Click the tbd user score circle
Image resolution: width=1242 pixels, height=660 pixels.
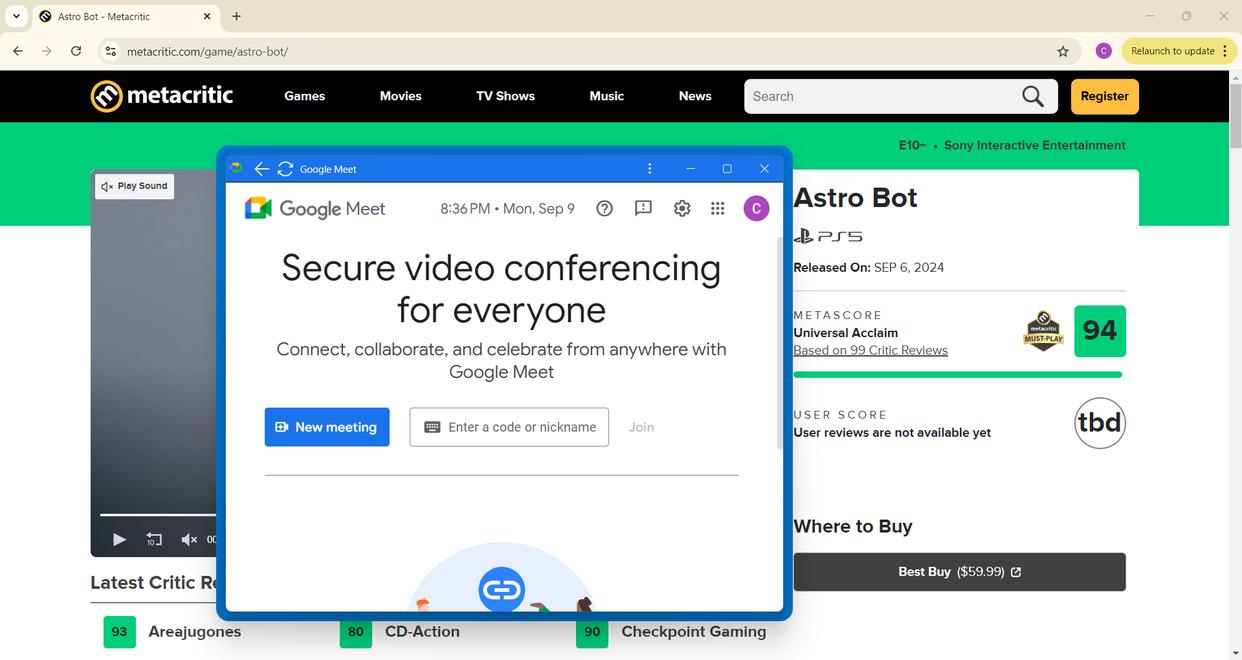(x=1100, y=423)
